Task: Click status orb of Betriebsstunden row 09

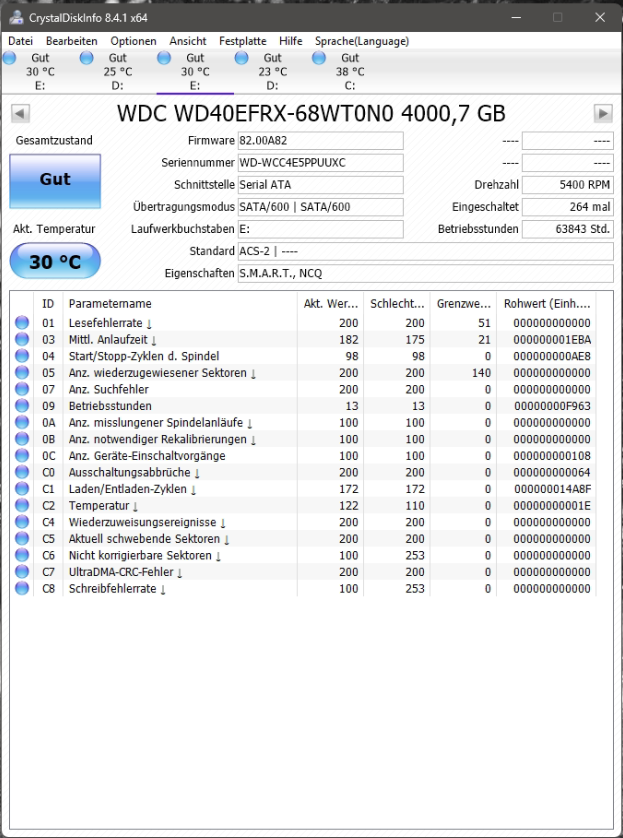Action: [22, 406]
